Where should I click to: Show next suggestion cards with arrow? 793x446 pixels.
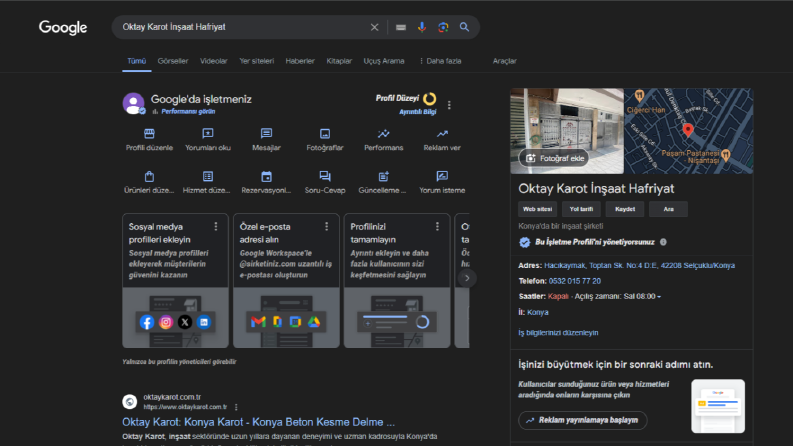(467, 278)
